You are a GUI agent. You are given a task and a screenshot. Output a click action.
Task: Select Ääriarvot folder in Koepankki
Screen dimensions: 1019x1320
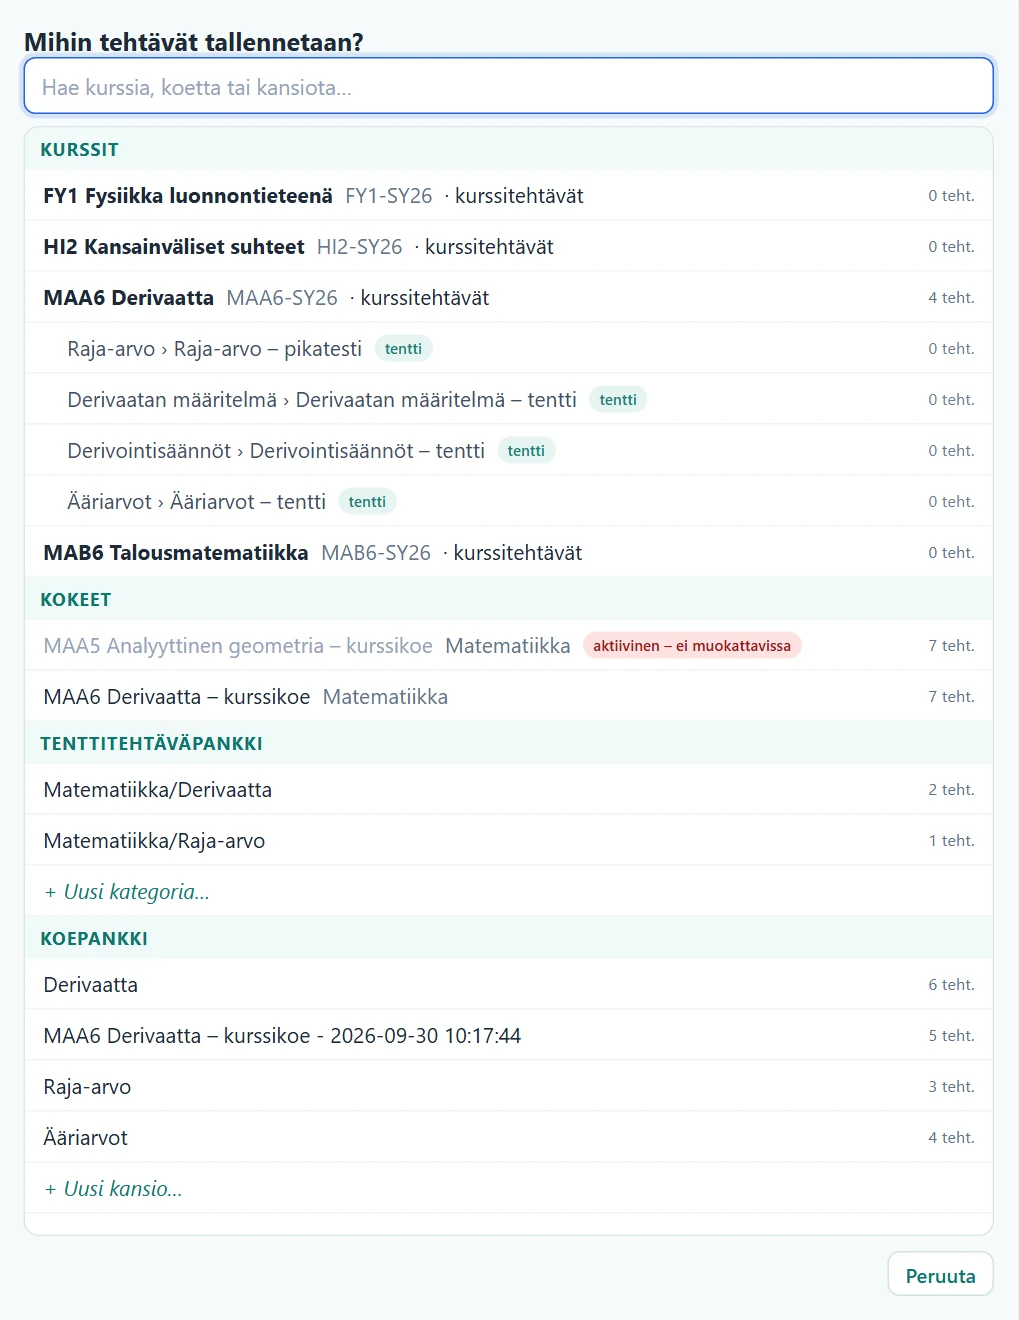508,1137
